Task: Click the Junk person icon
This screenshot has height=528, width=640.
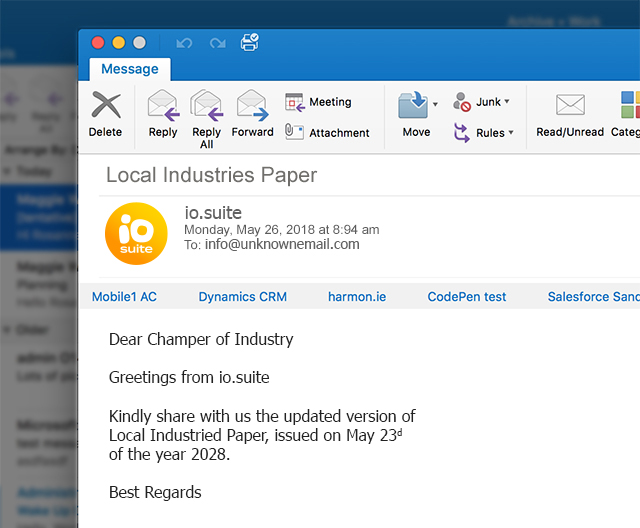Action: (x=462, y=102)
